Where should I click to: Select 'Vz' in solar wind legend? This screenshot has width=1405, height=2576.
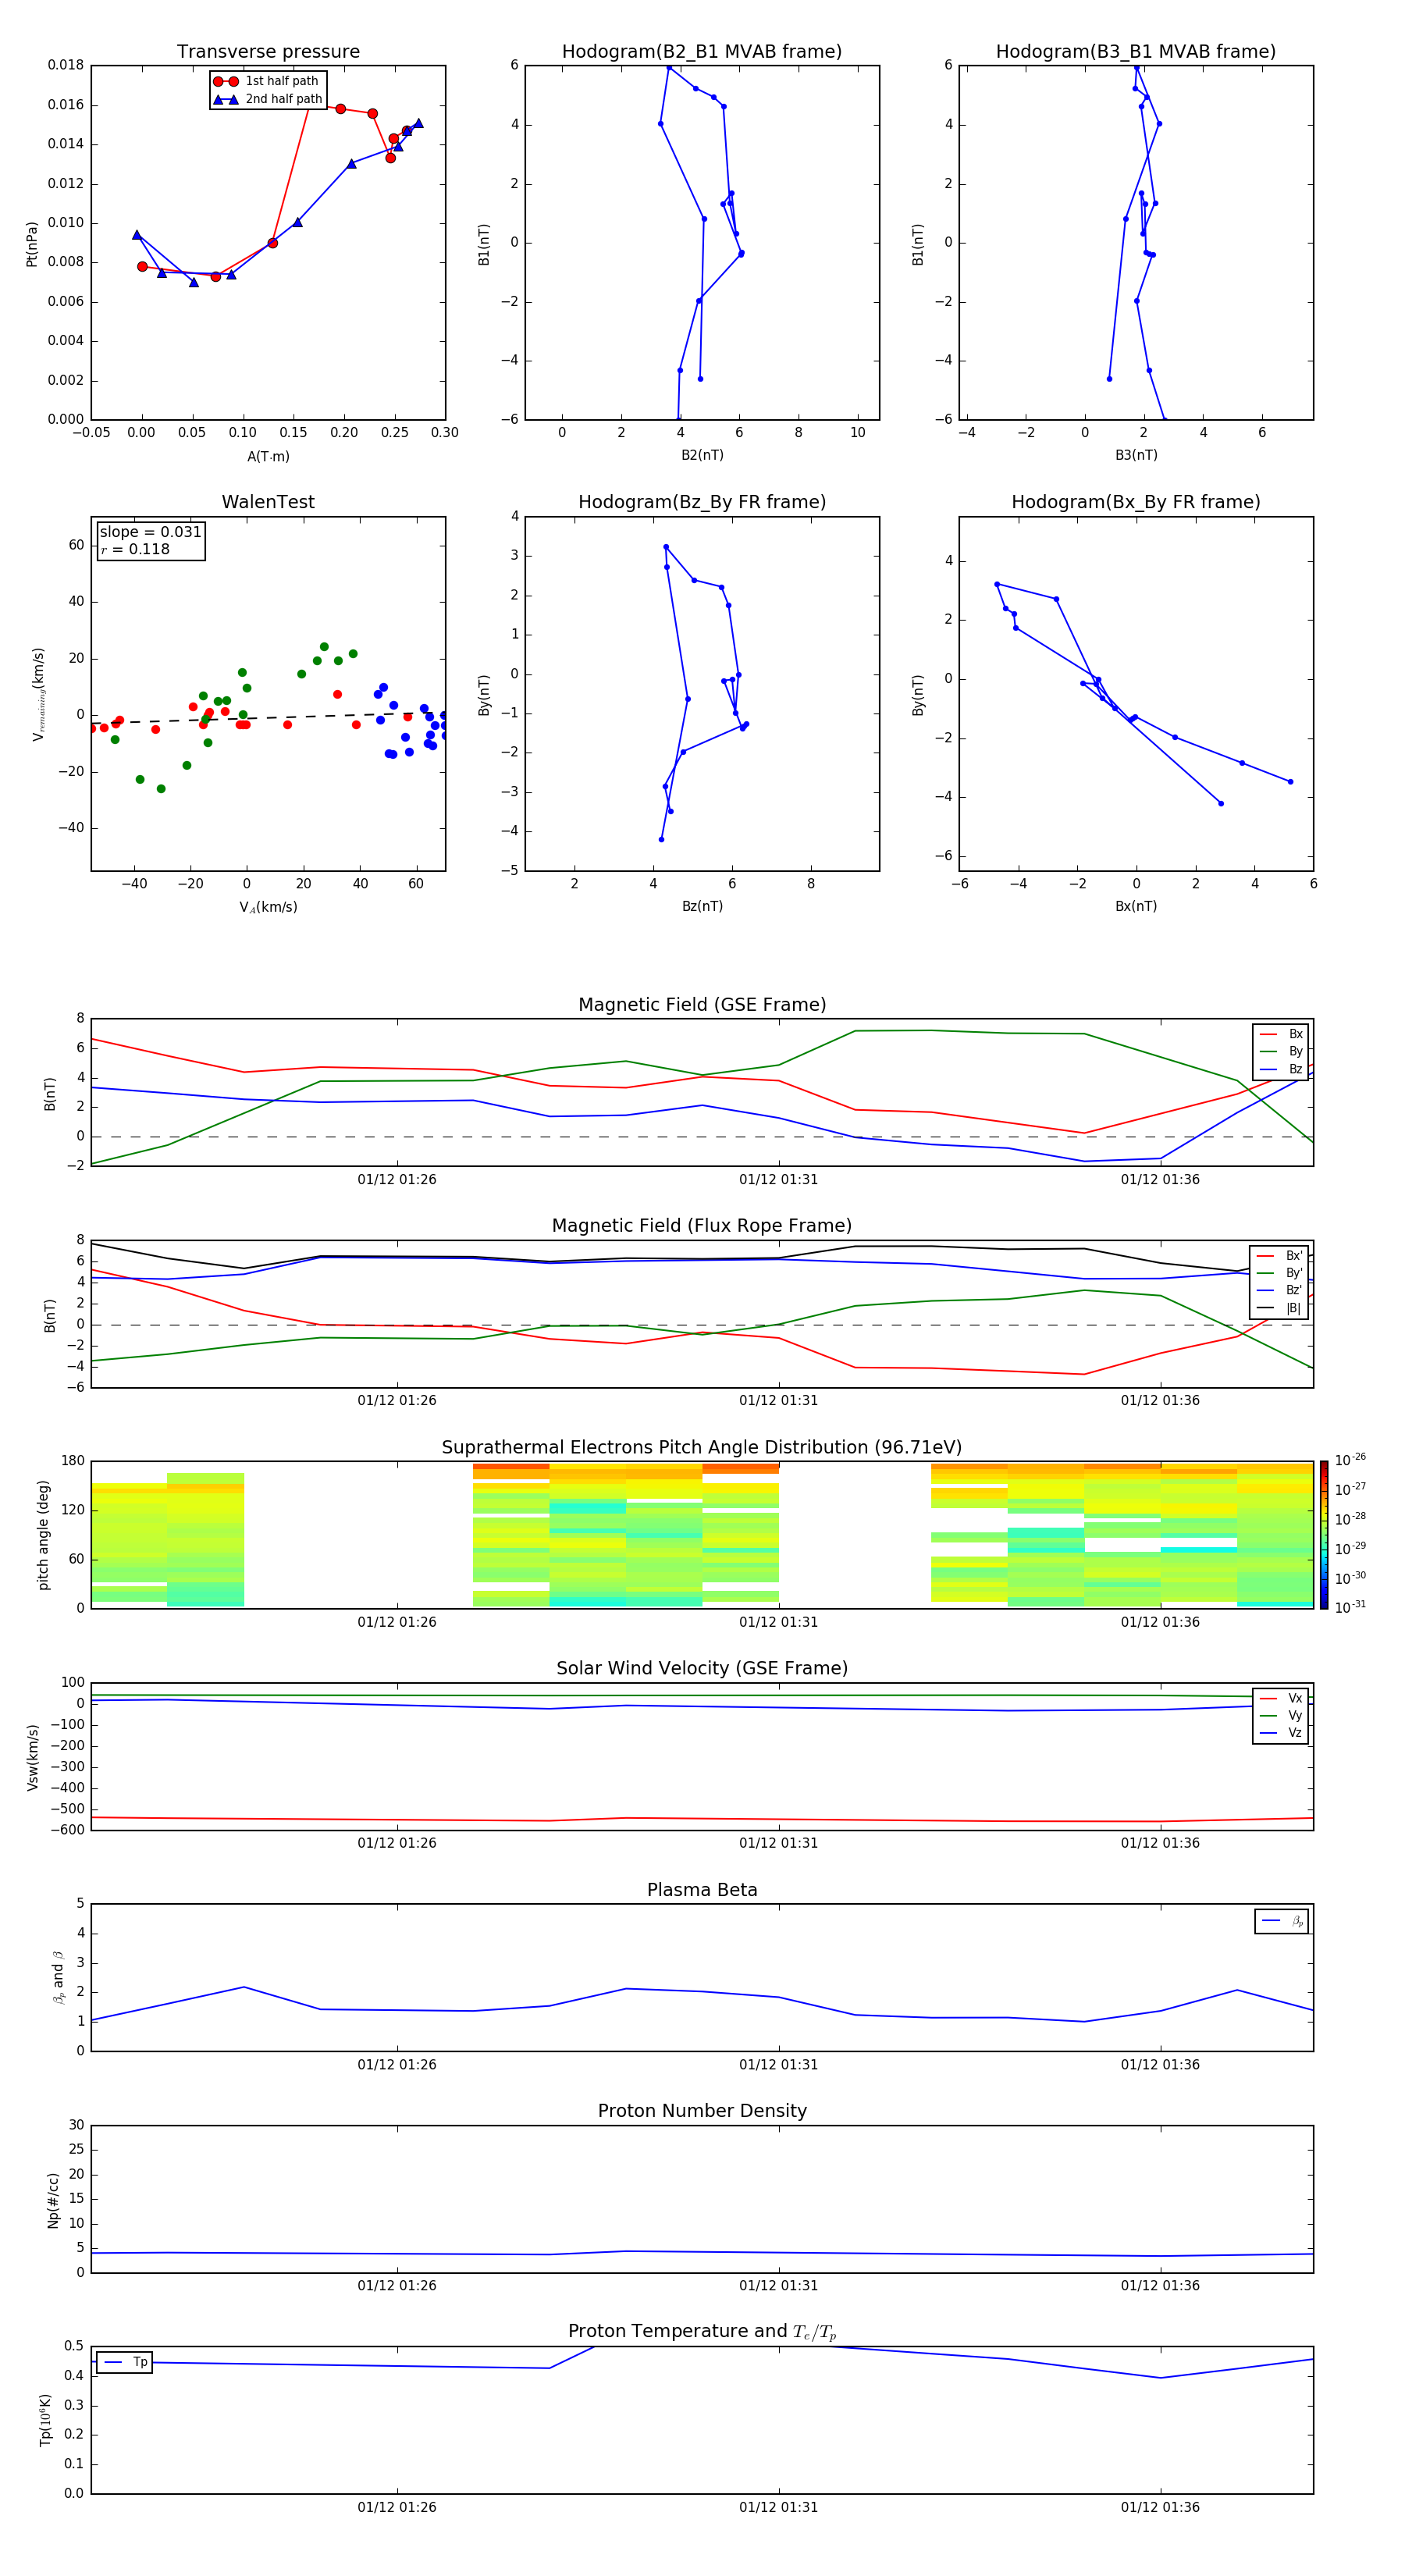coord(1281,1733)
